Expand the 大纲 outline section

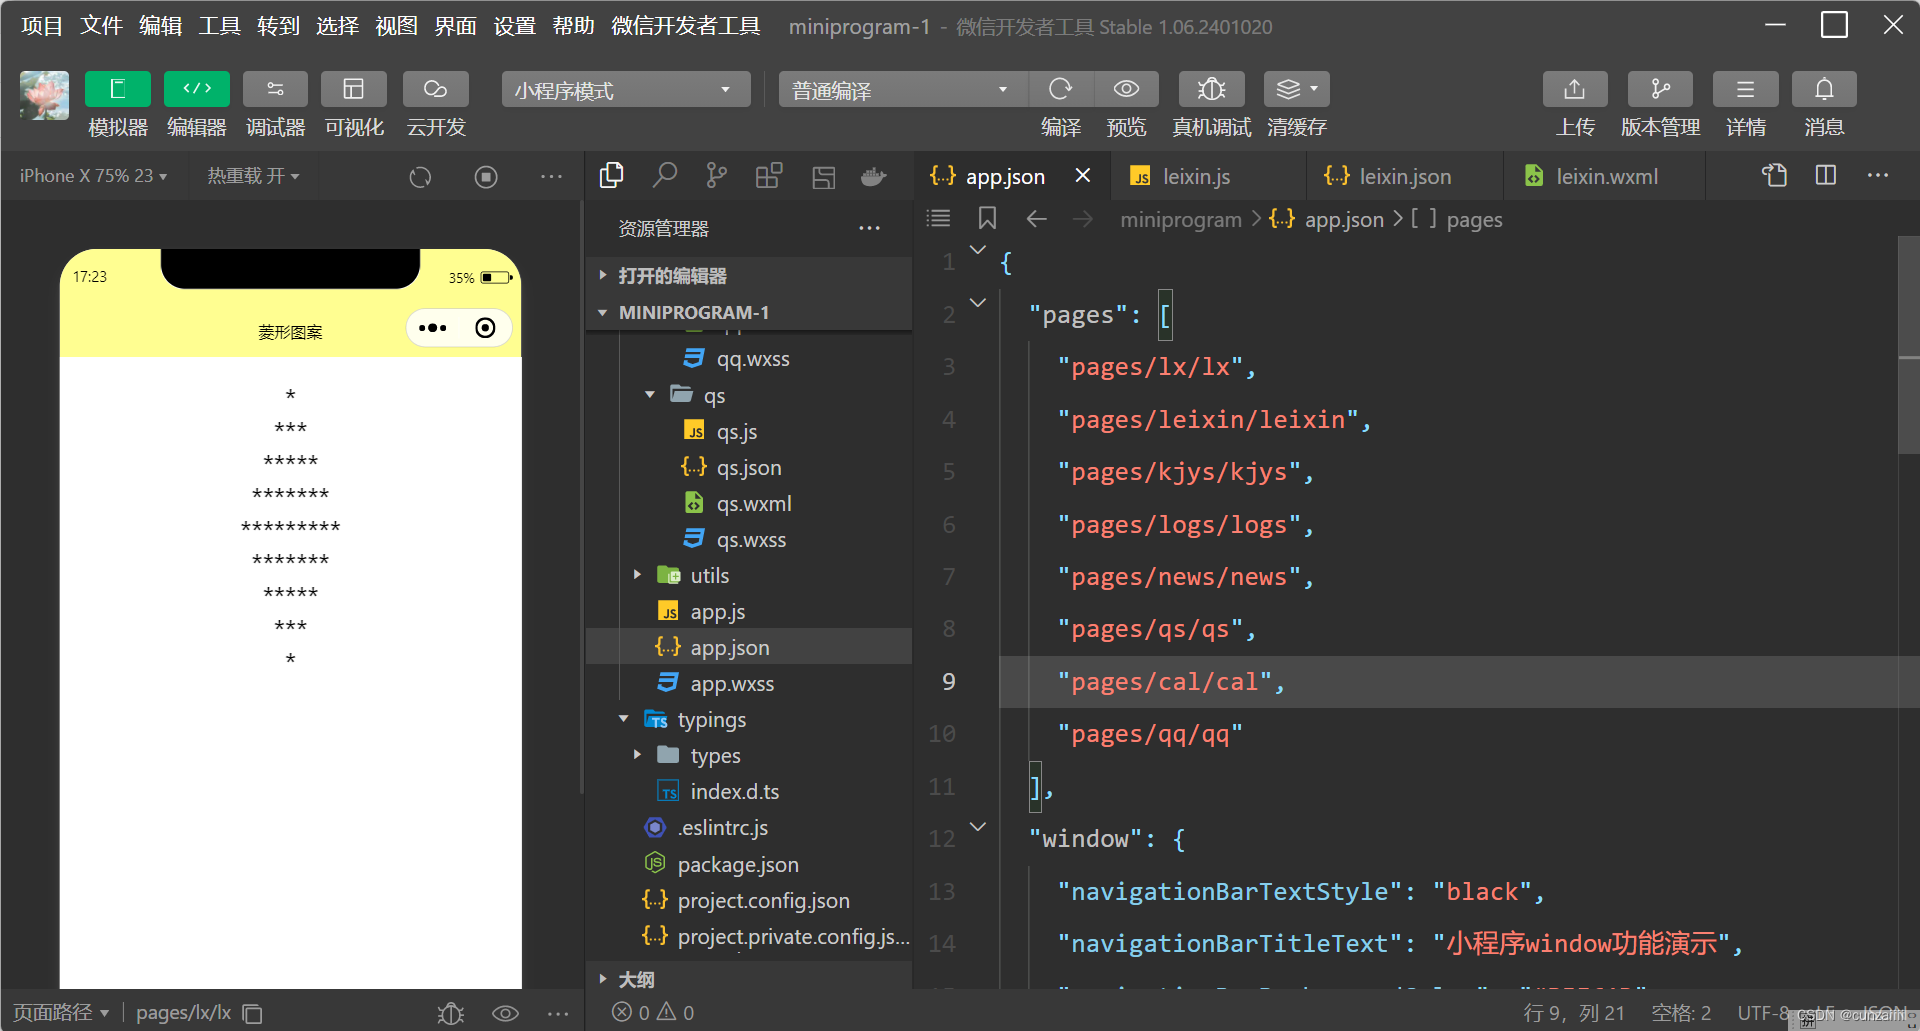tap(748, 979)
